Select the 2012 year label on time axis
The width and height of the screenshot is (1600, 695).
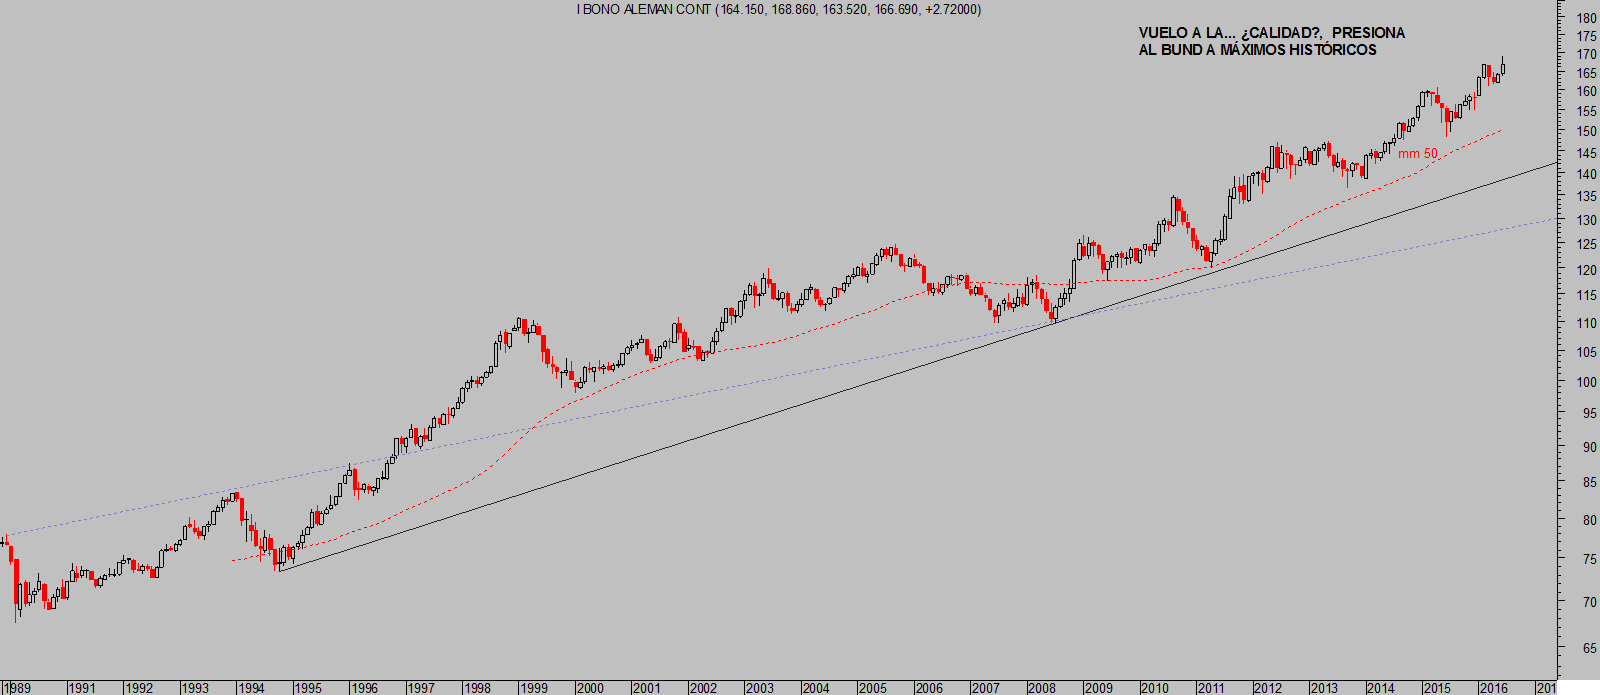[x=1268, y=688]
